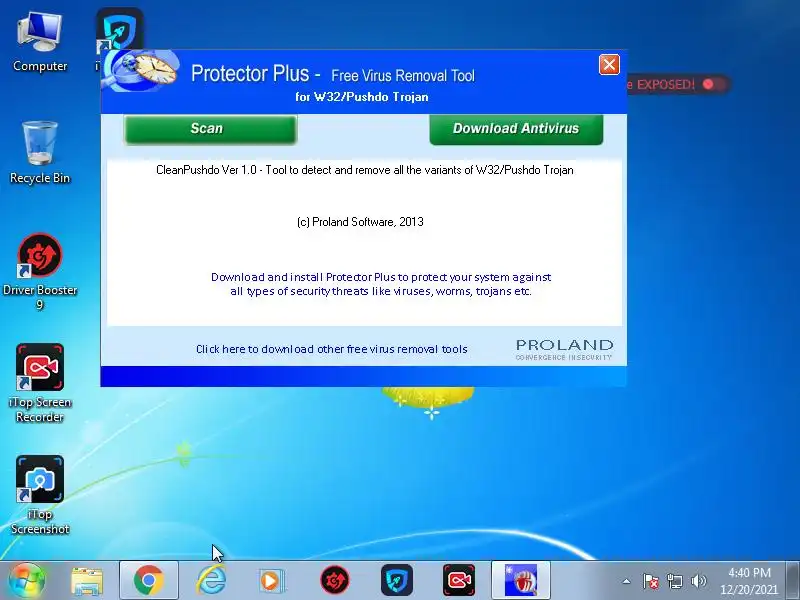Click the Show Desktop strip
800x600 pixels.
(792, 581)
